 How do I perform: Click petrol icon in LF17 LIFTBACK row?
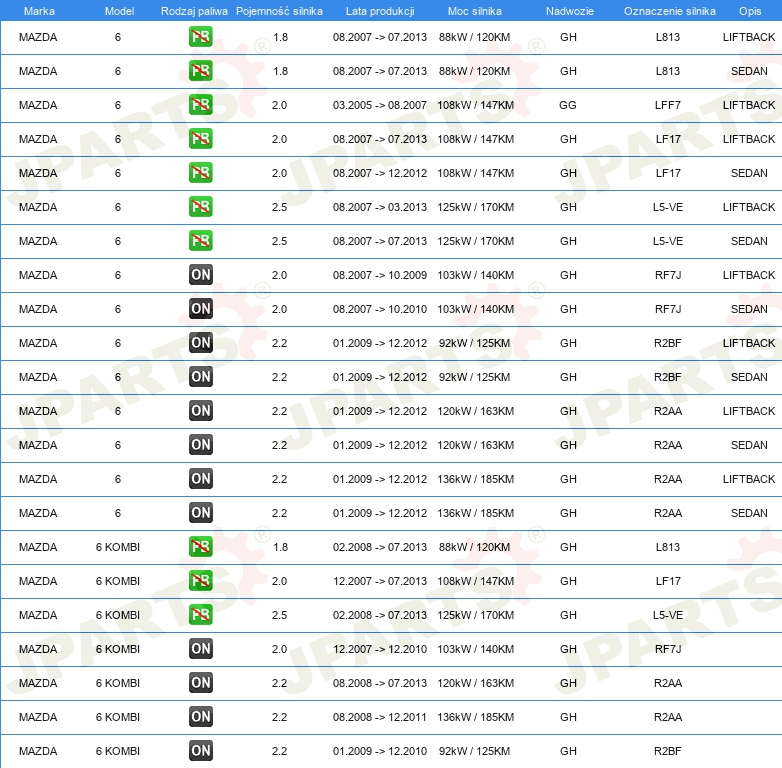pos(200,139)
